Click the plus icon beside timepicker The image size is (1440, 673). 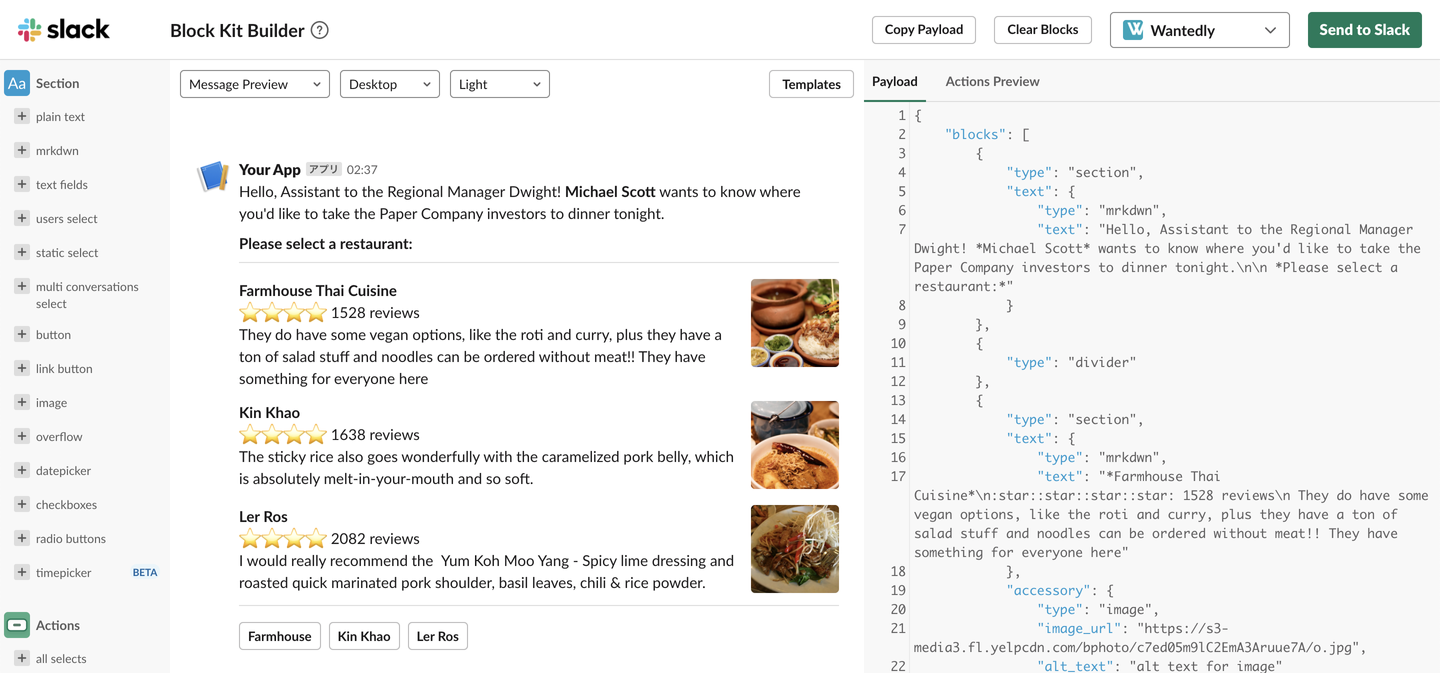[x=21, y=572]
